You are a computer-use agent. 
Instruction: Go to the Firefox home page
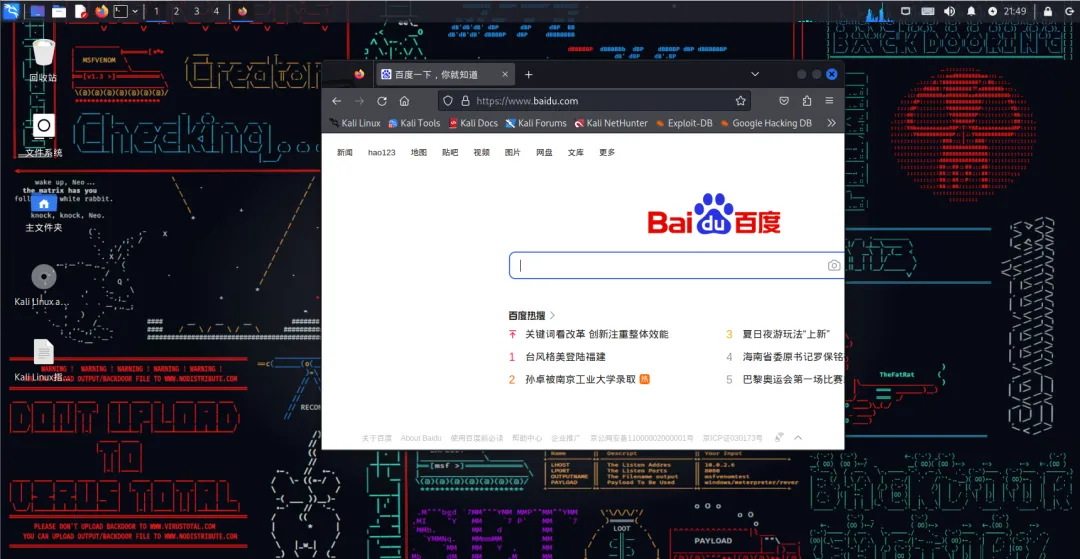click(x=404, y=101)
